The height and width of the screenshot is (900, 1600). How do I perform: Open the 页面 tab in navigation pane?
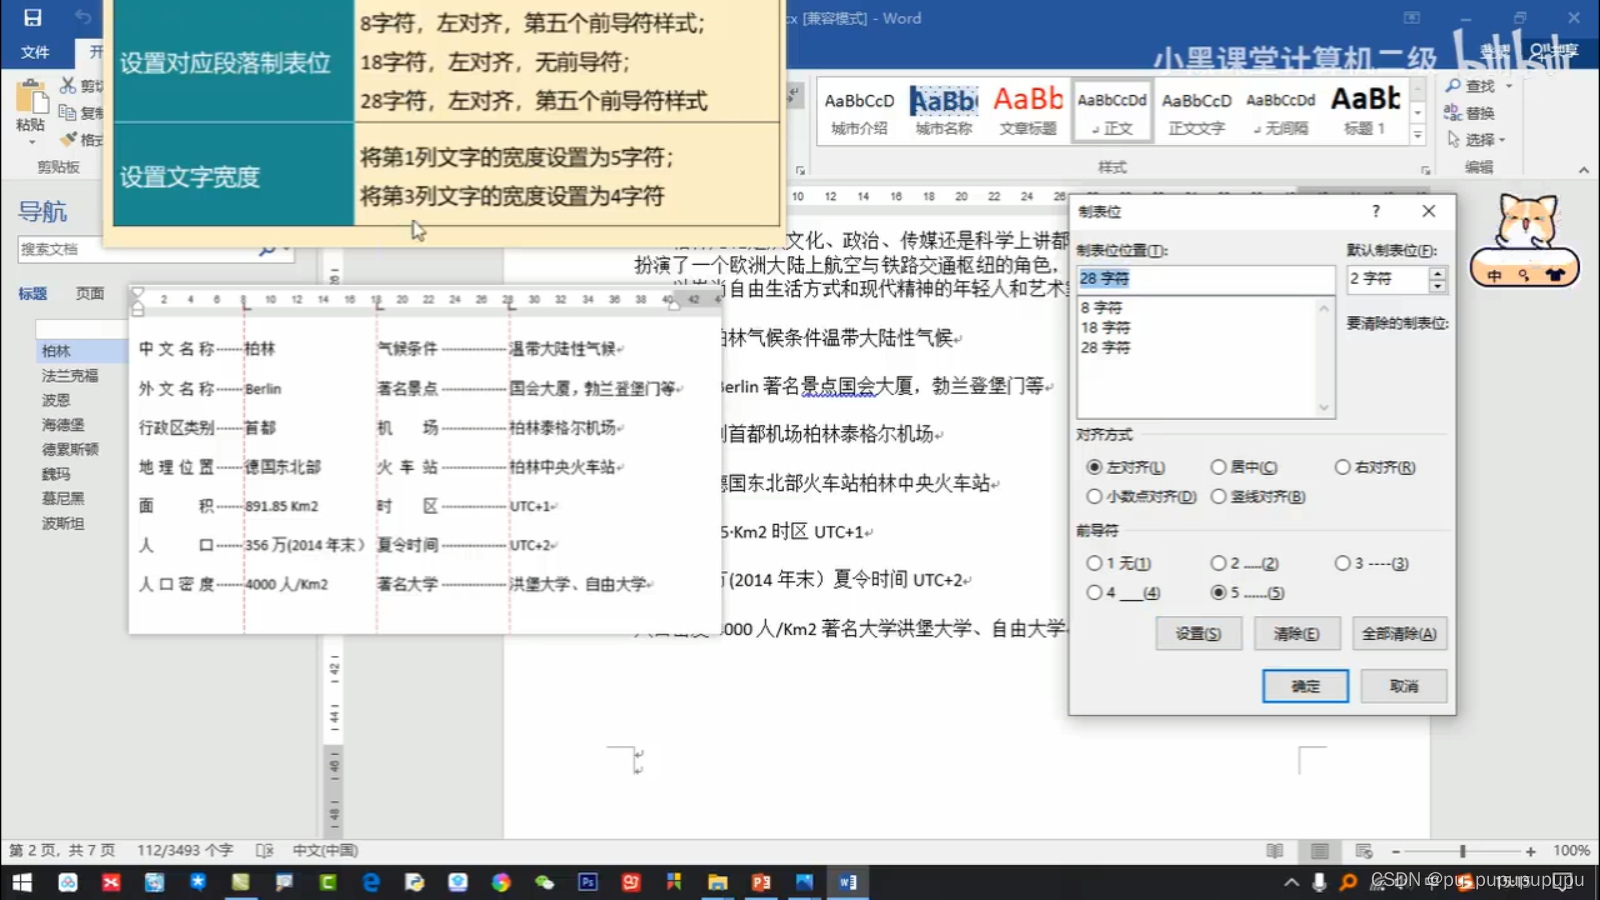(x=91, y=294)
